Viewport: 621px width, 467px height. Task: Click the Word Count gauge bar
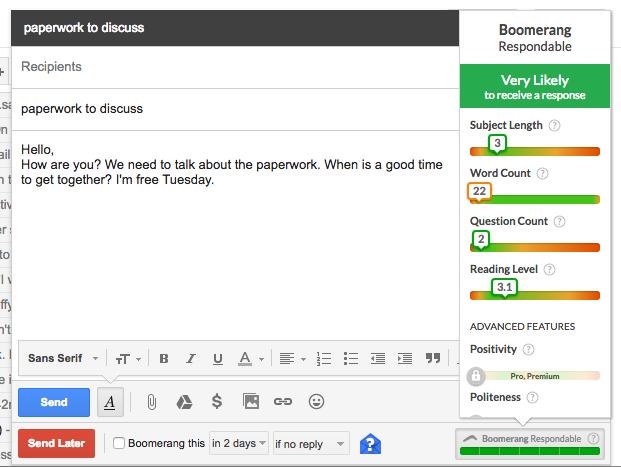(x=535, y=199)
